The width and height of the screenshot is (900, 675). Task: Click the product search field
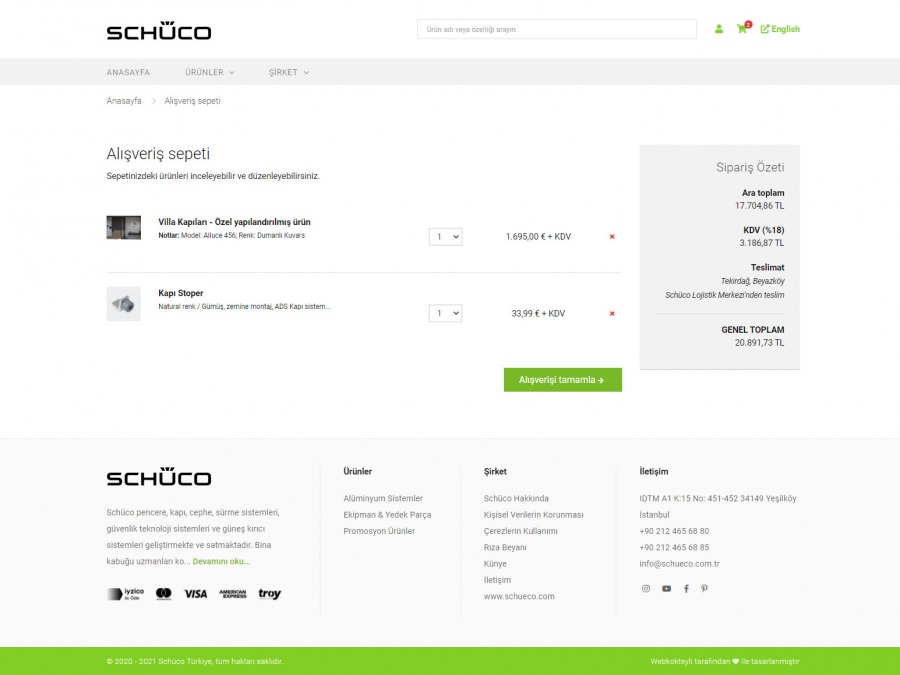tap(556, 29)
